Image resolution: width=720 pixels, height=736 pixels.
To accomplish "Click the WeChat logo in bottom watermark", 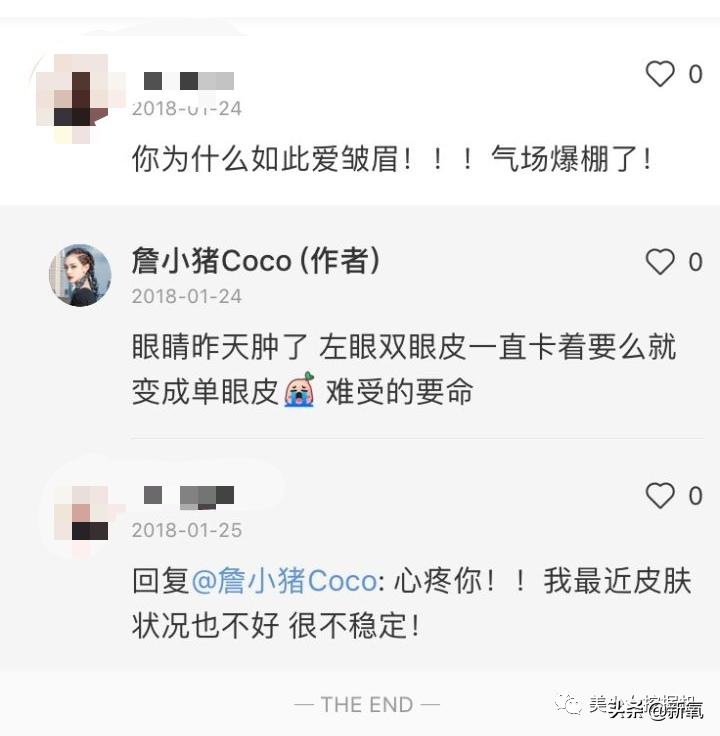I will (x=568, y=703).
